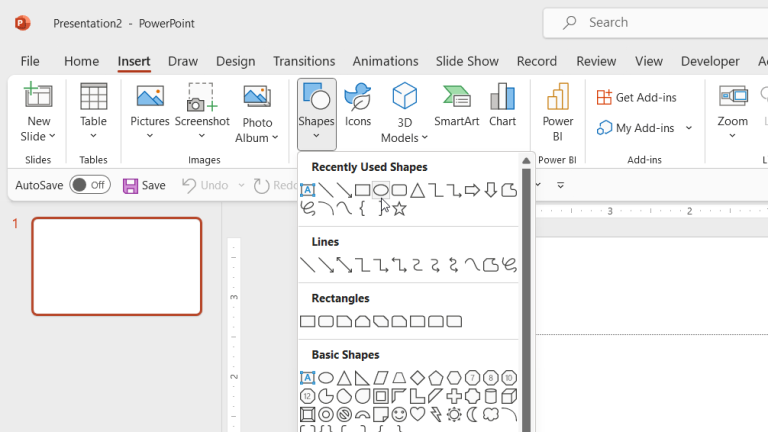Expand the Undo history arrow
This screenshot has width=768, height=432.
point(241,185)
